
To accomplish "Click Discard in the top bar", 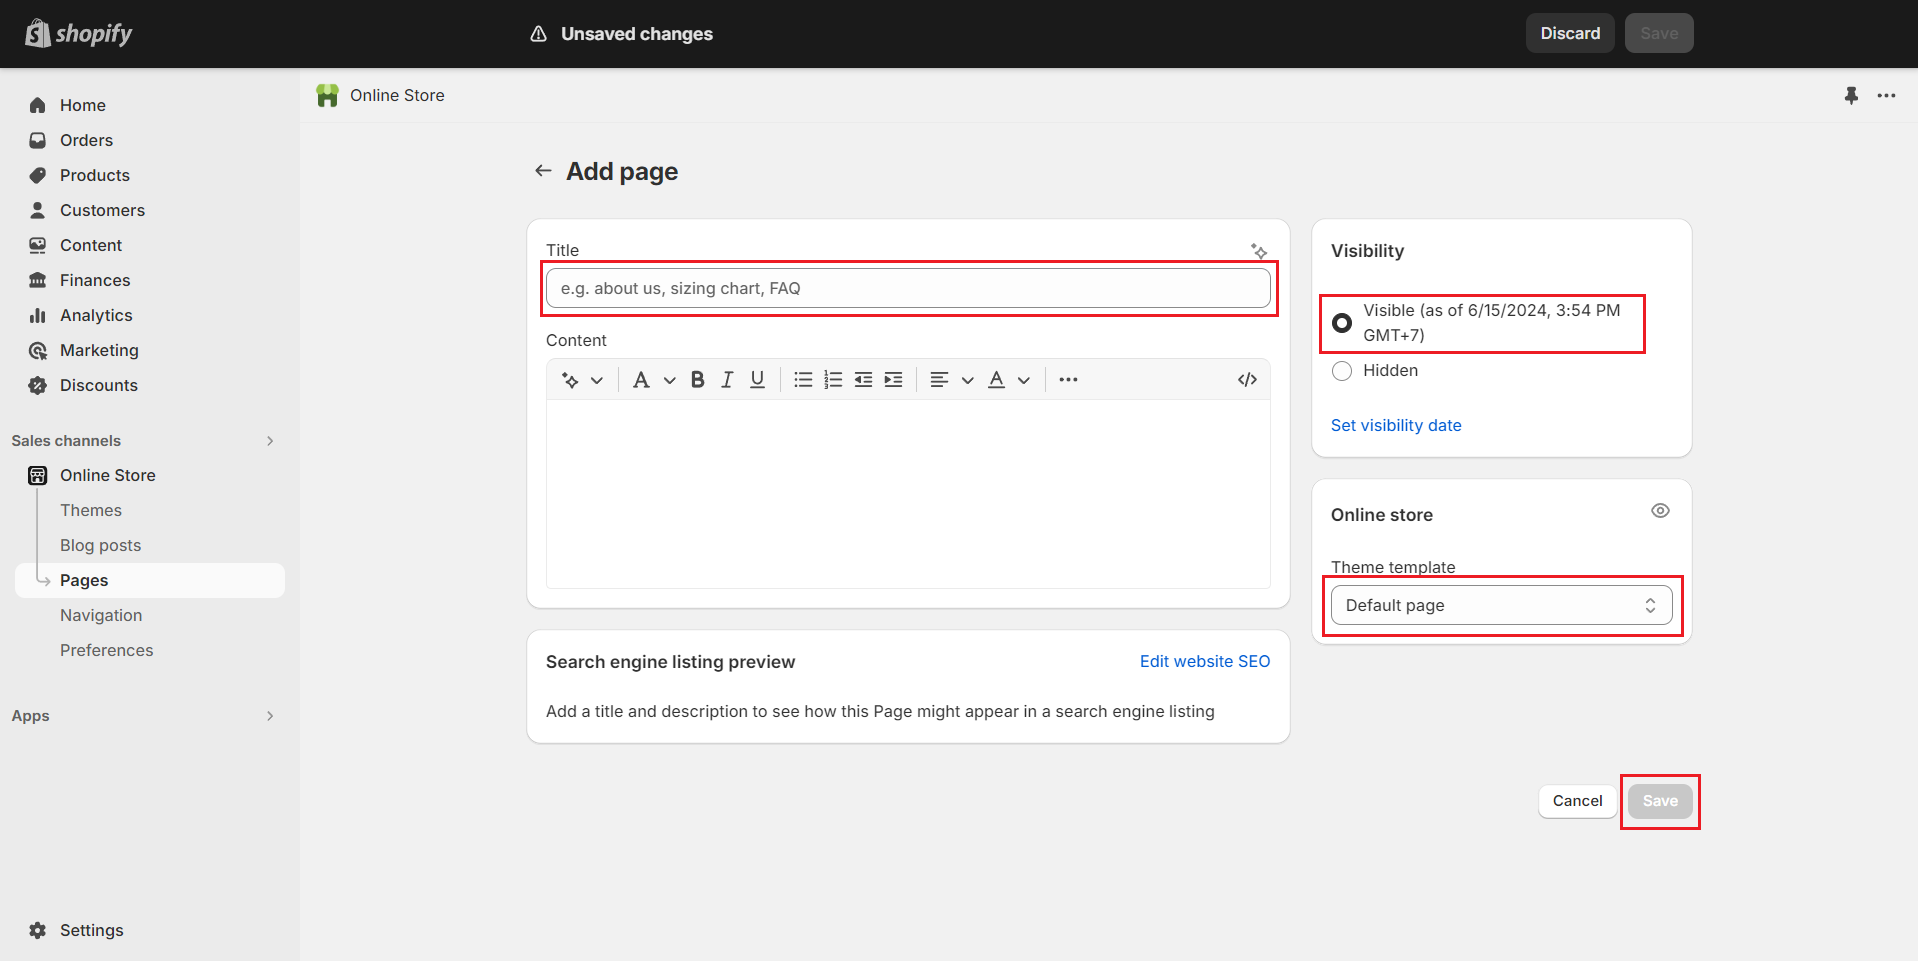I will point(1569,33).
